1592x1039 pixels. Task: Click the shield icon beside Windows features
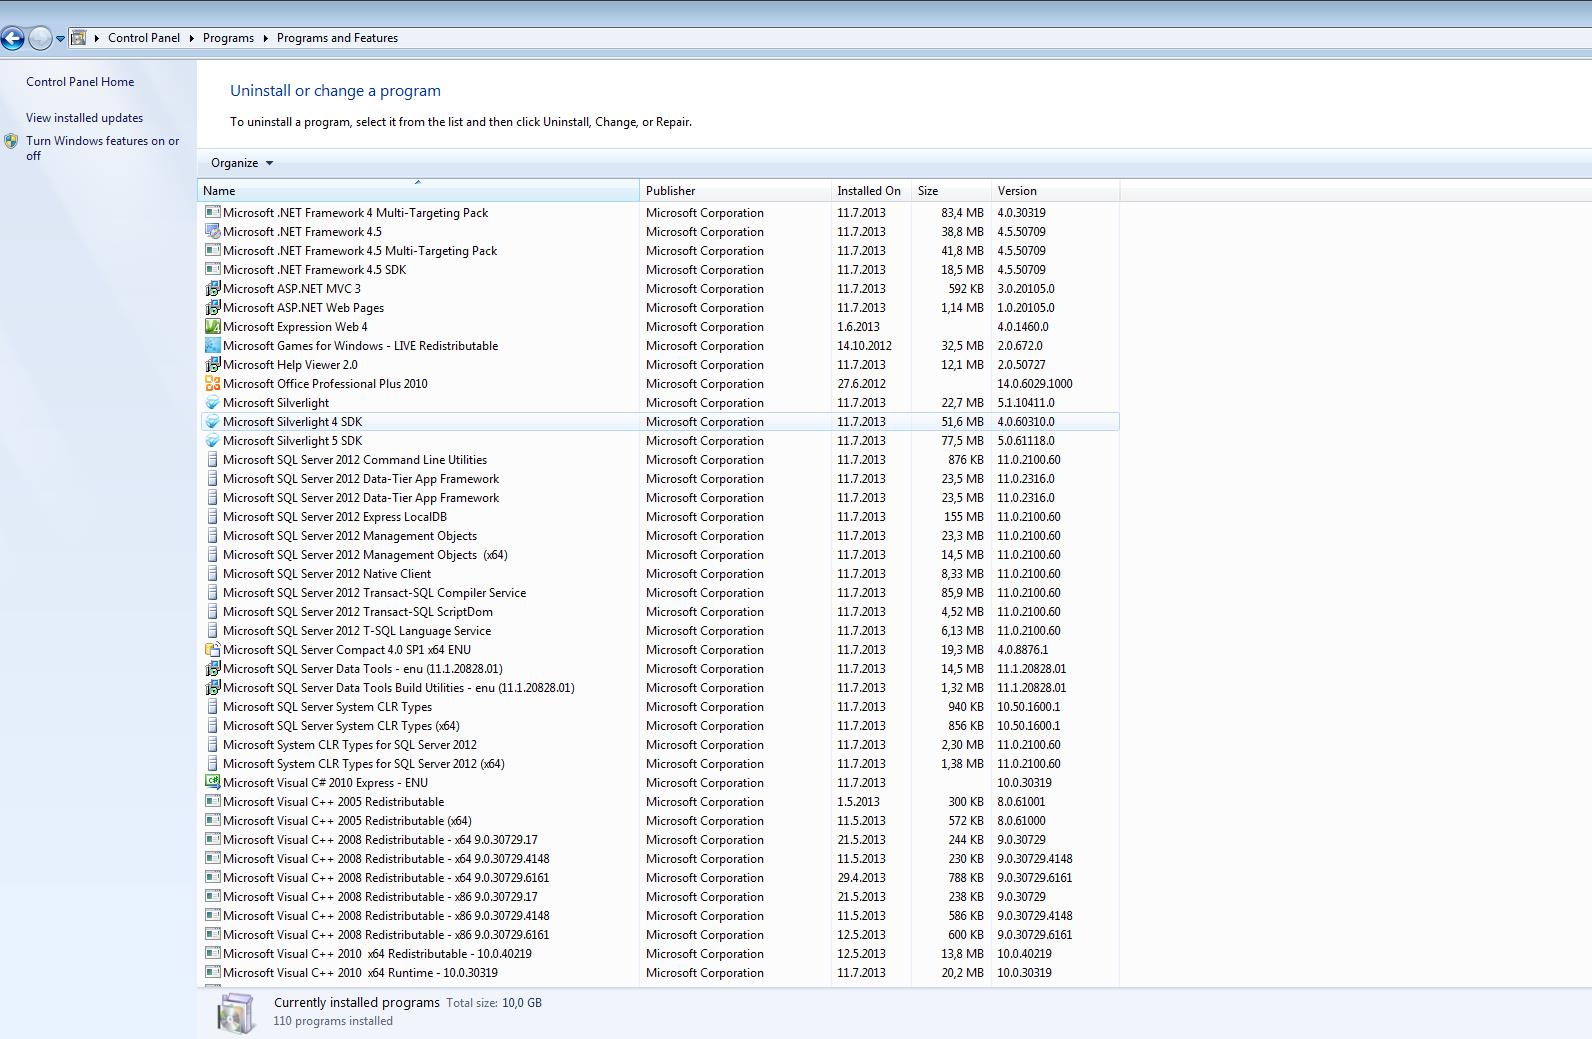tap(11, 142)
